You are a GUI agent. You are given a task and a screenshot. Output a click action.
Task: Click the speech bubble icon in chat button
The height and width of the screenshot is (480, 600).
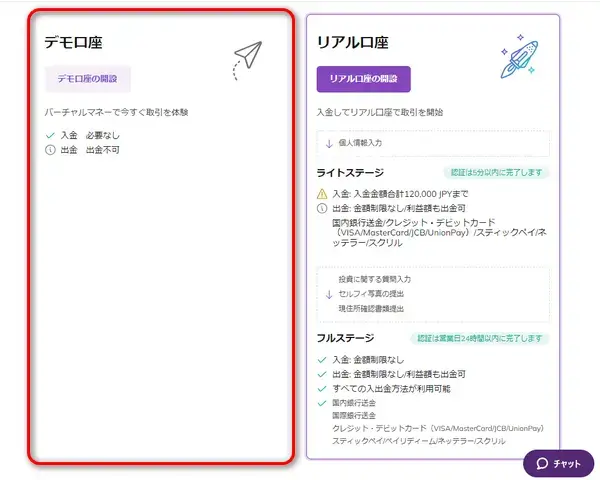(542, 464)
